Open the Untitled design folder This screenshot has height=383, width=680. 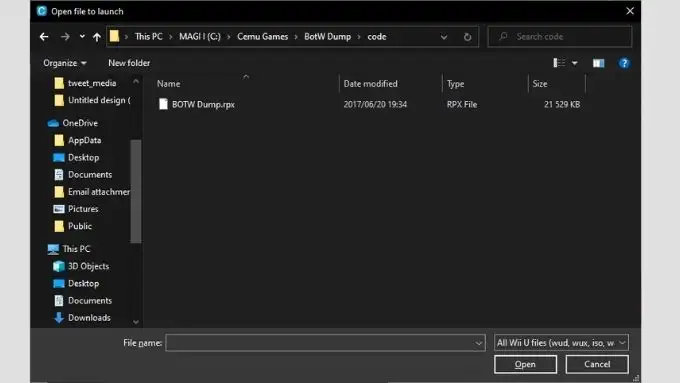pos(99,100)
